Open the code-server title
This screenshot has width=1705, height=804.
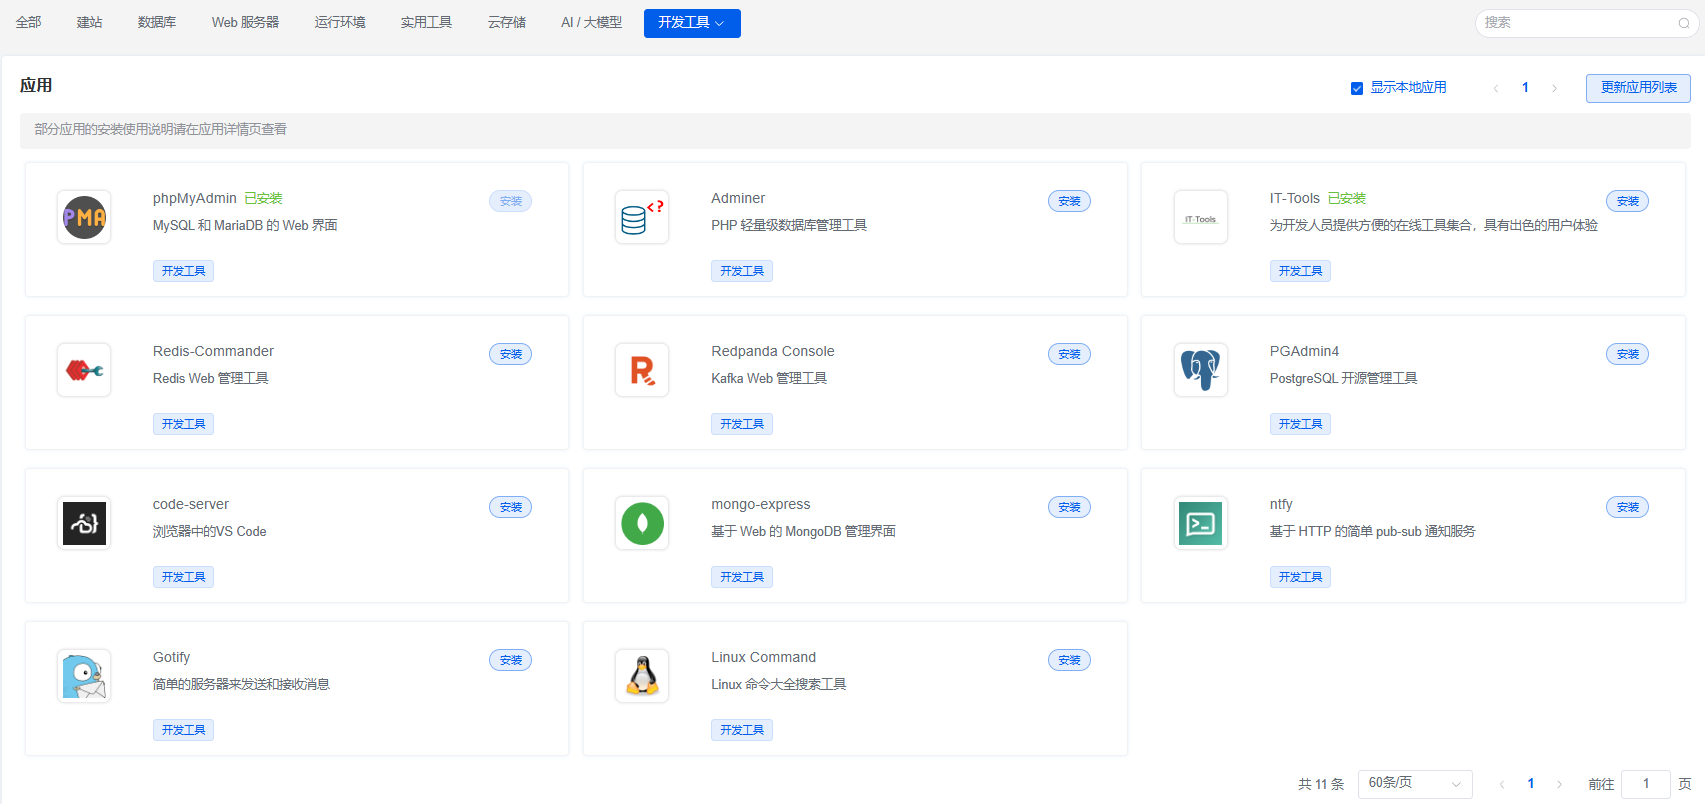(x=191, y=504)
